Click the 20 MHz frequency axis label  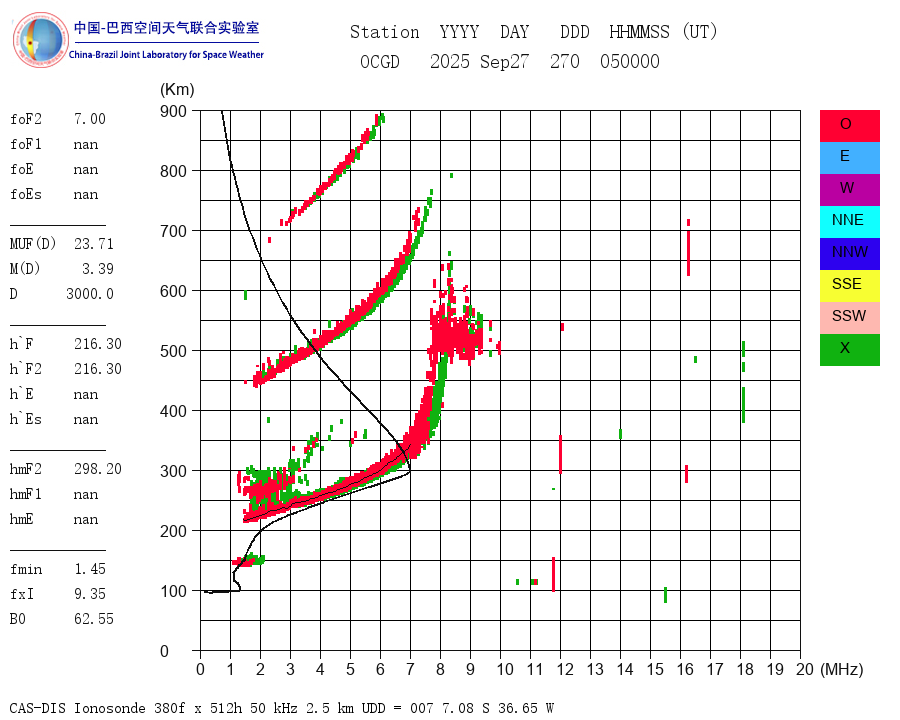tap(805, 669)
